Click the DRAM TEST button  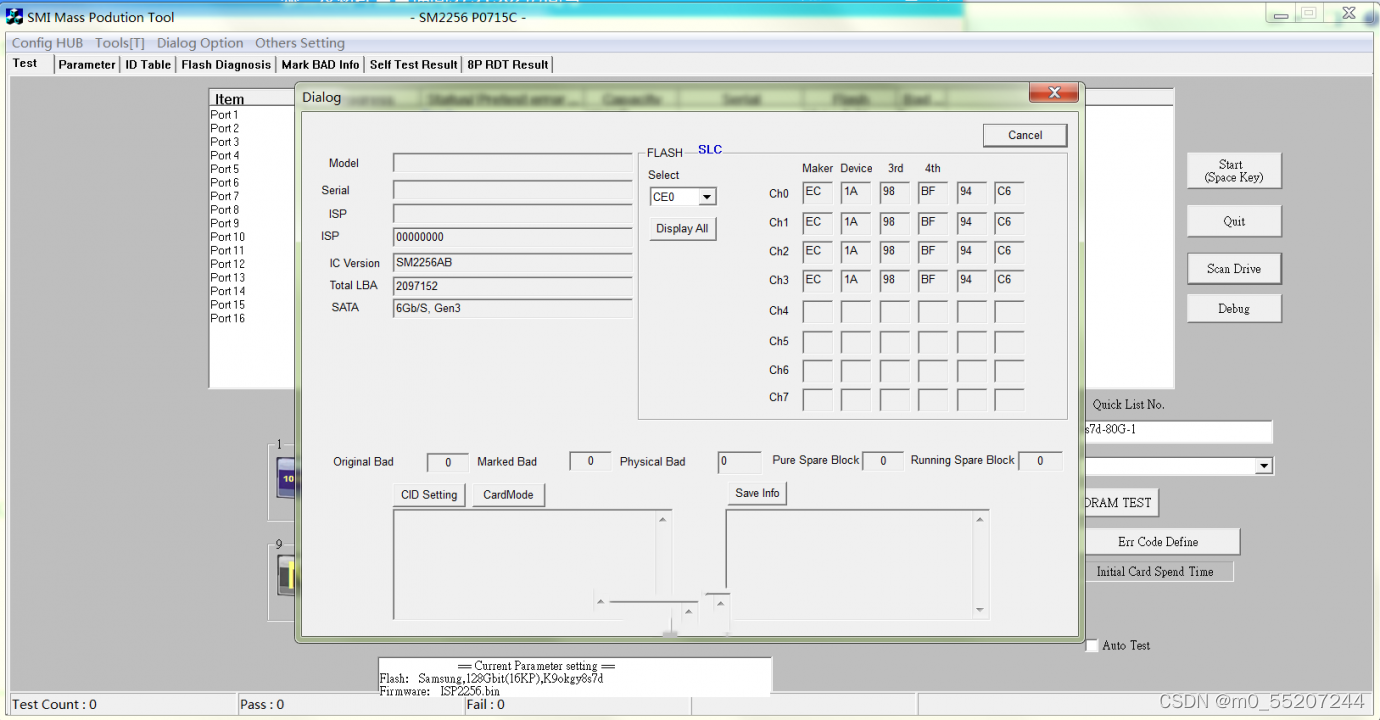tap(1120, 503)
